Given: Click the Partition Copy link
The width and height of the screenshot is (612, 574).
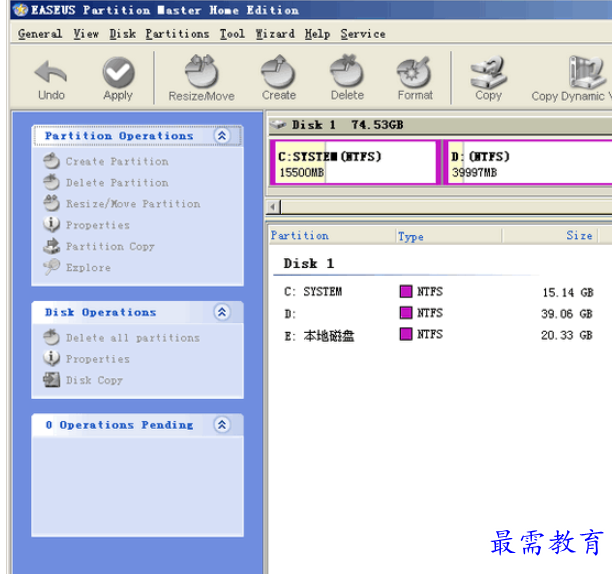Looking at the screenshot, I should [110, 246].
